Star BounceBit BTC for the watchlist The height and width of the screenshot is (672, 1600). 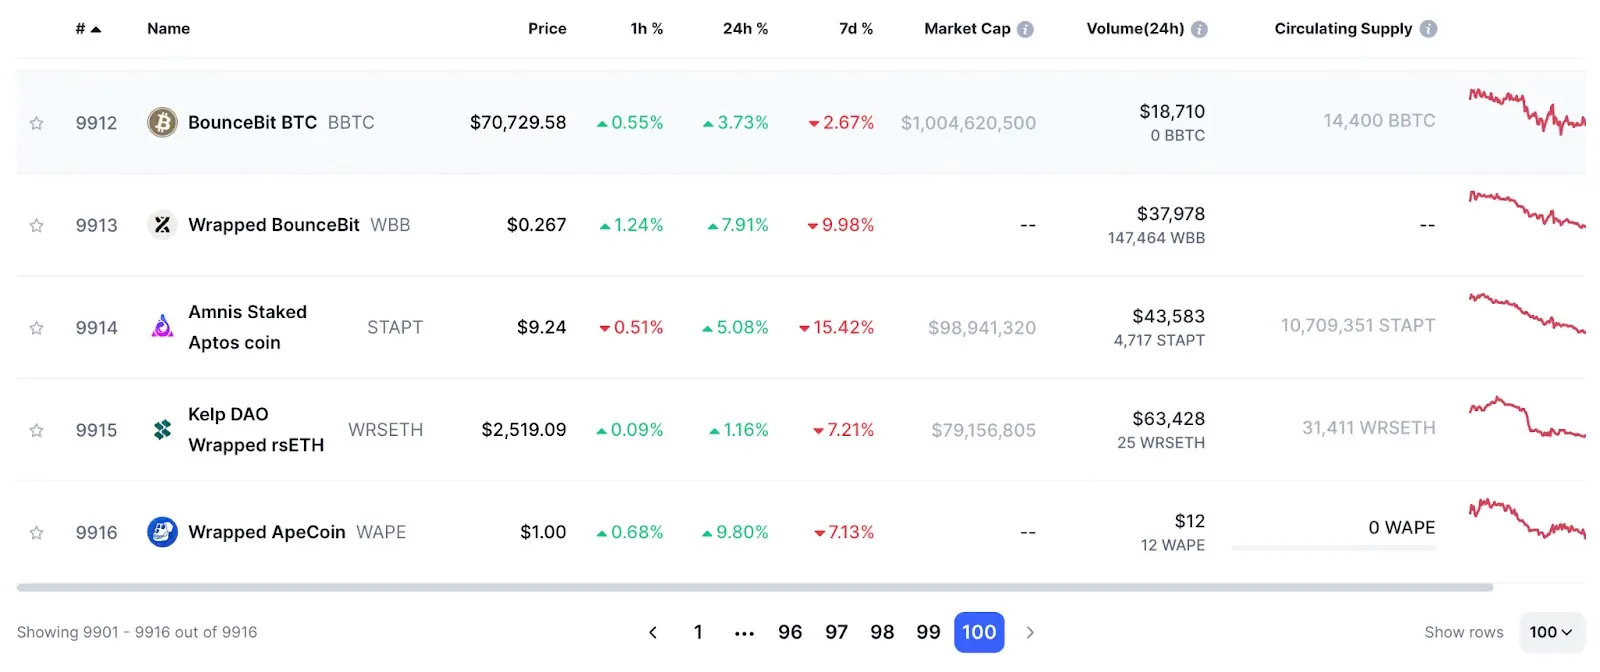tap(36, 123)
